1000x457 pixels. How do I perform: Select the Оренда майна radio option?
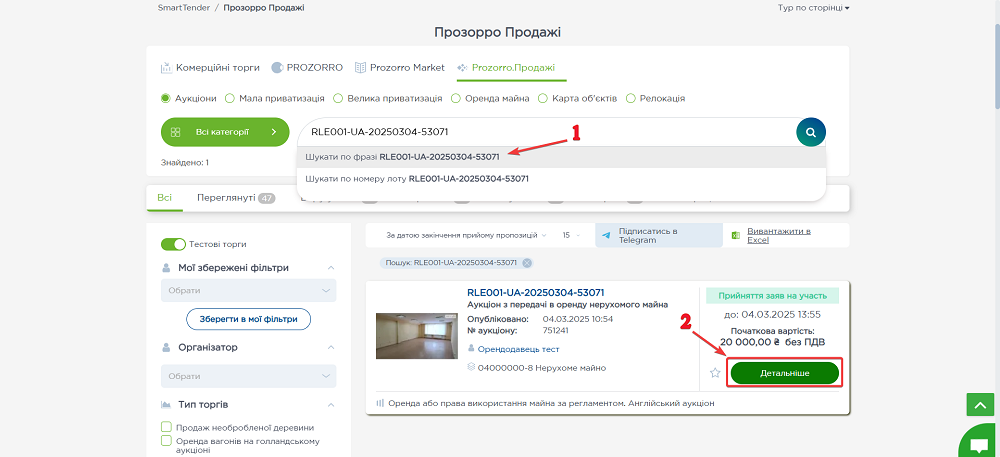(456, 98)
